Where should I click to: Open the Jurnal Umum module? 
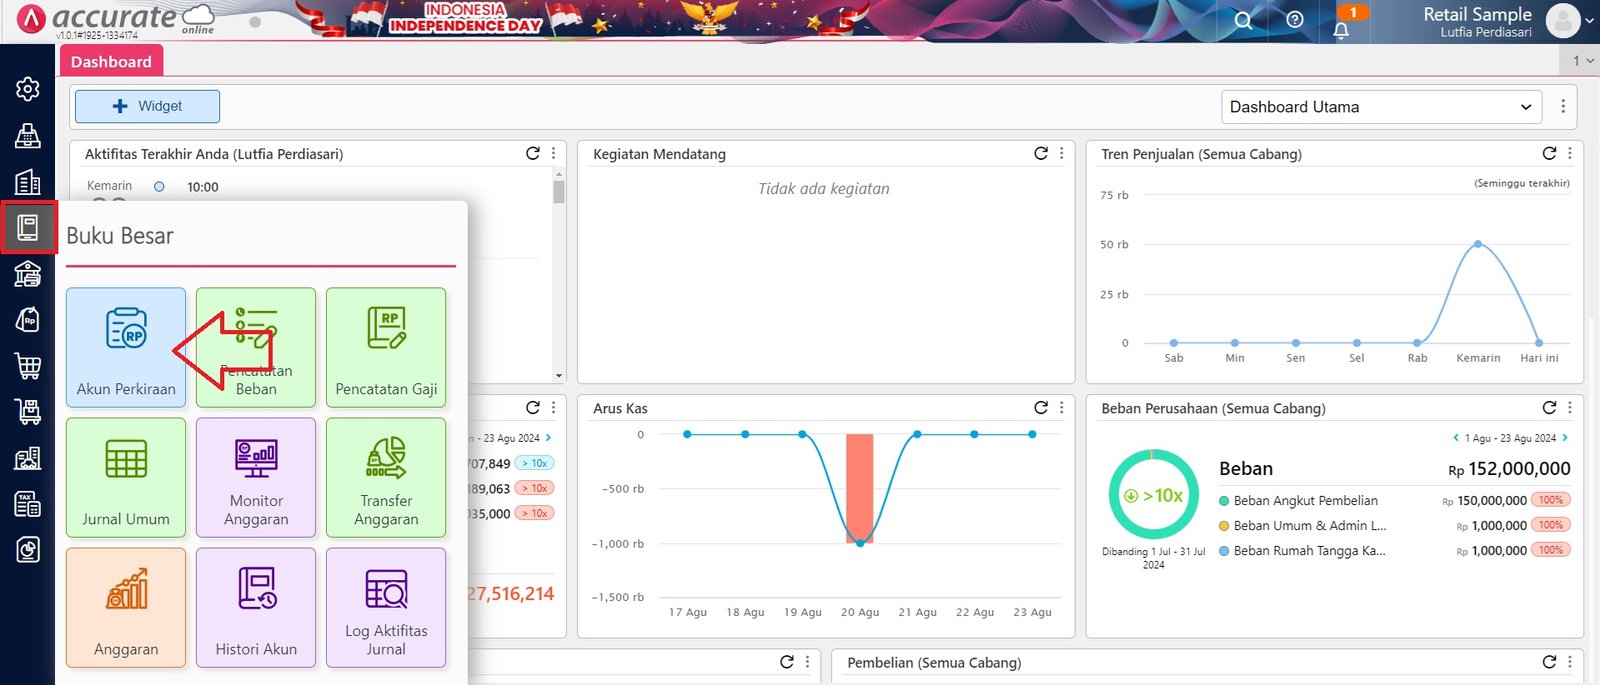click(x=126, y=477)
